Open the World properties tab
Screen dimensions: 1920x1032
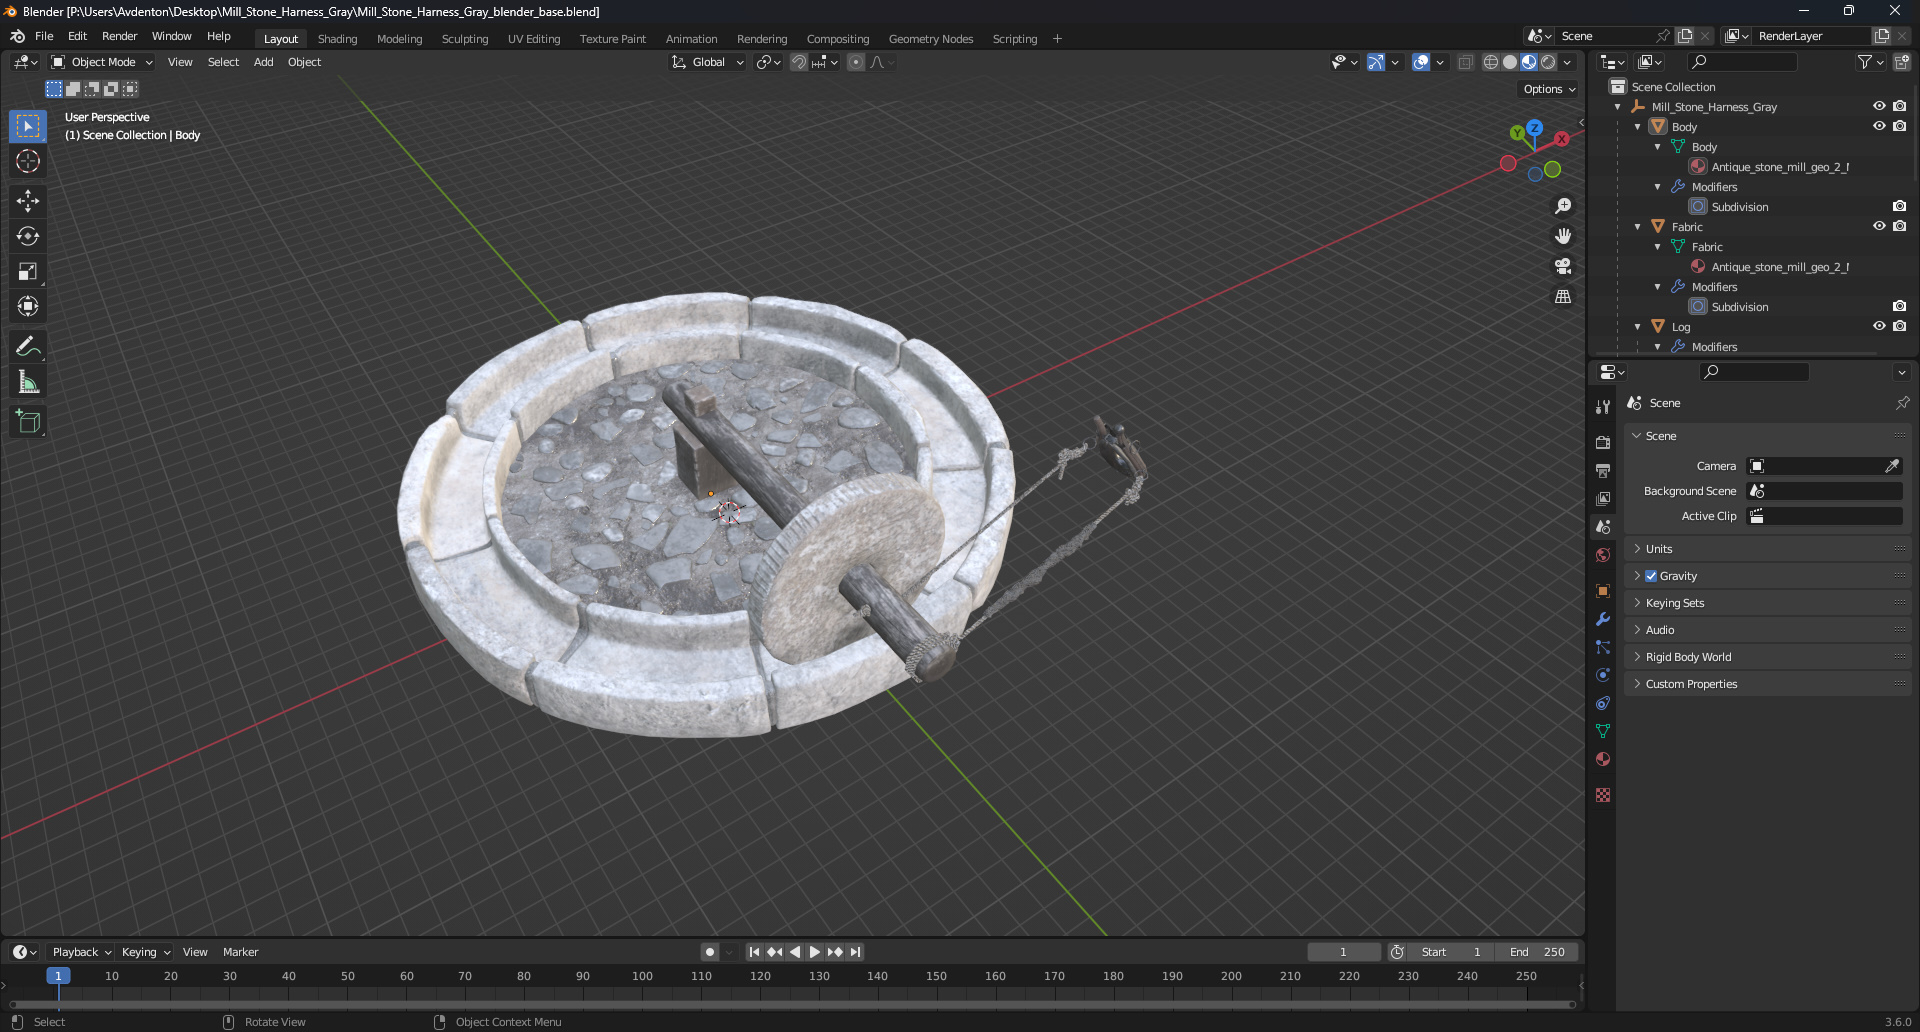click(x=1603, y=555)
